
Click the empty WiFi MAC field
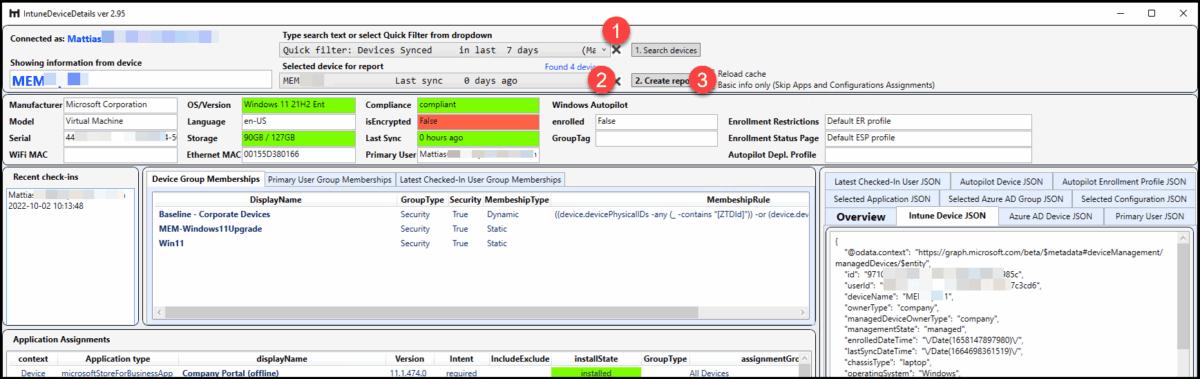121,155
